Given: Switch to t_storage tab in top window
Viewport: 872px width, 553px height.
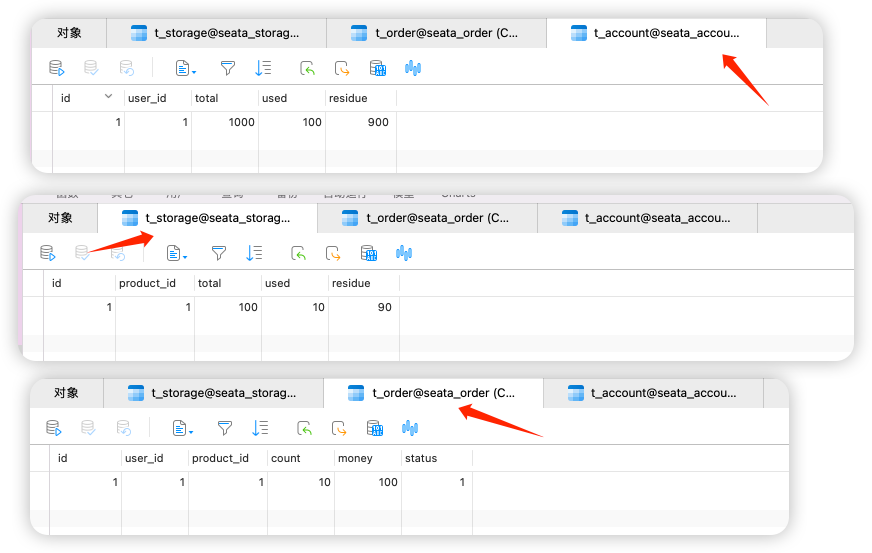Looking at the screenshot, I should pos(216,33).
